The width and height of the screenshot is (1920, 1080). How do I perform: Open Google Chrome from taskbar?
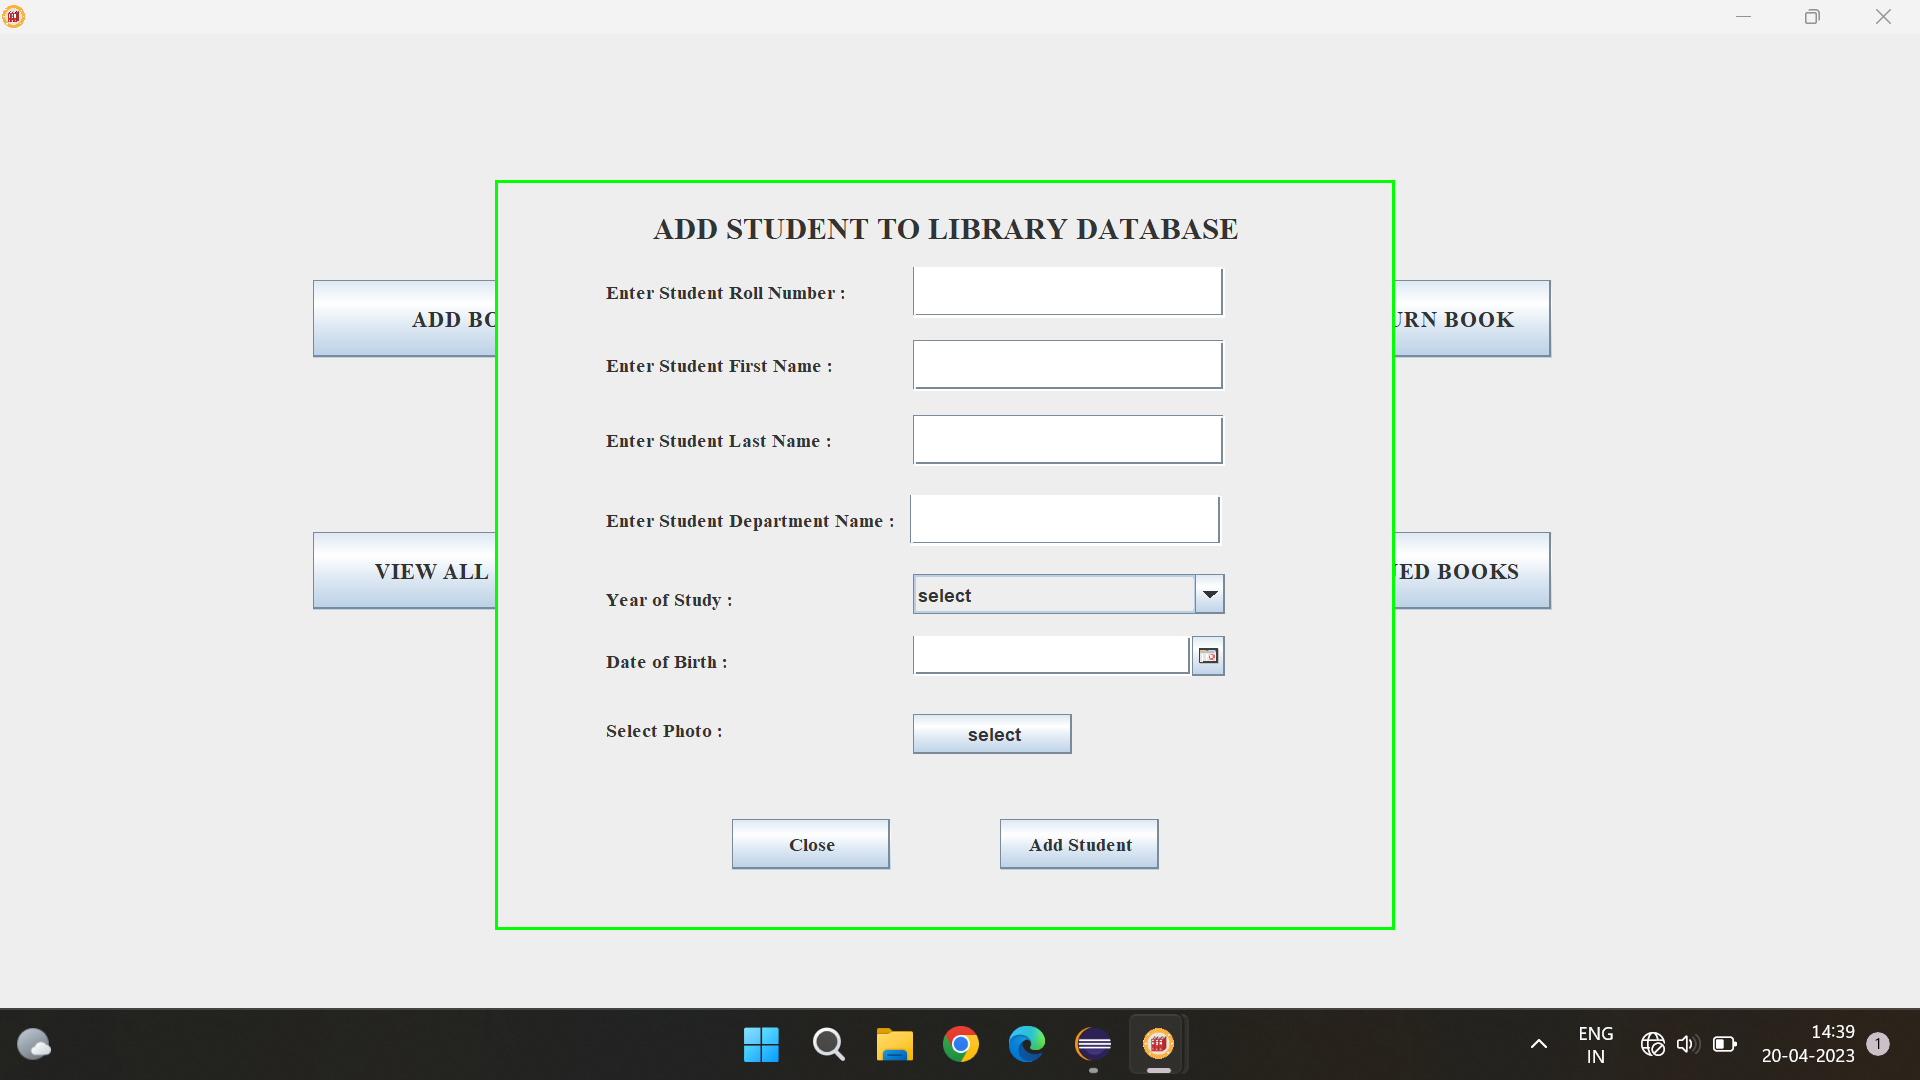tap(960, 1044)
